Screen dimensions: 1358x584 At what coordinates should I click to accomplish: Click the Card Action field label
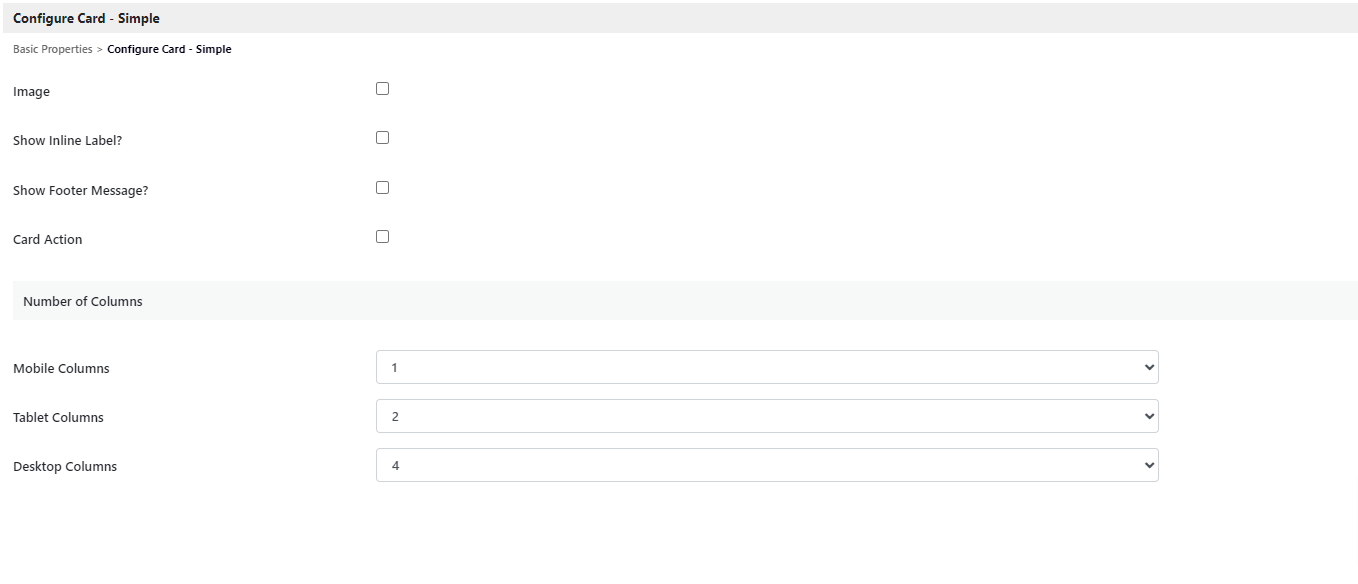pyautogui.click(x=48, y=240)
